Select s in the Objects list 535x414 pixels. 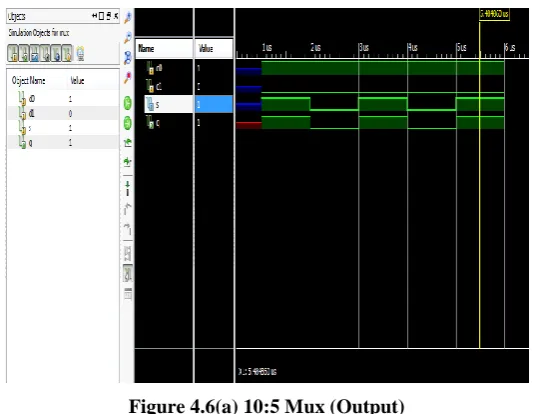pos(63,128)
